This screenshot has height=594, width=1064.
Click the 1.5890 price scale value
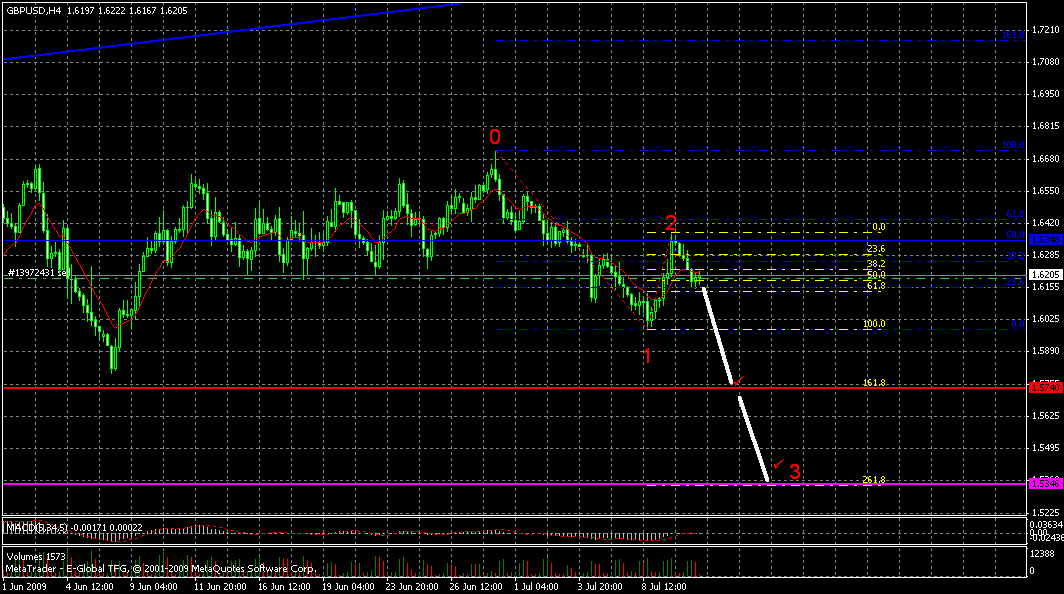coord(1046,351)
